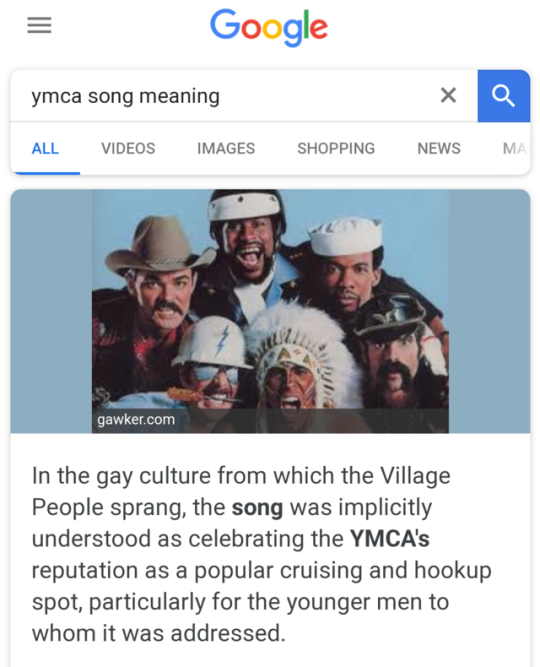Screen dimensions: 540x667
Task: Click the gawker.com image source label
Action: 136,420
